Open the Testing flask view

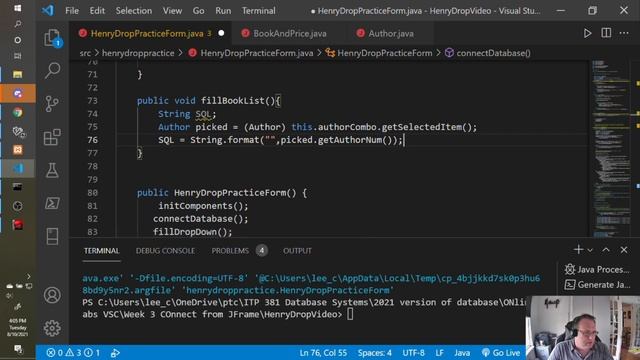coord(52,170)
